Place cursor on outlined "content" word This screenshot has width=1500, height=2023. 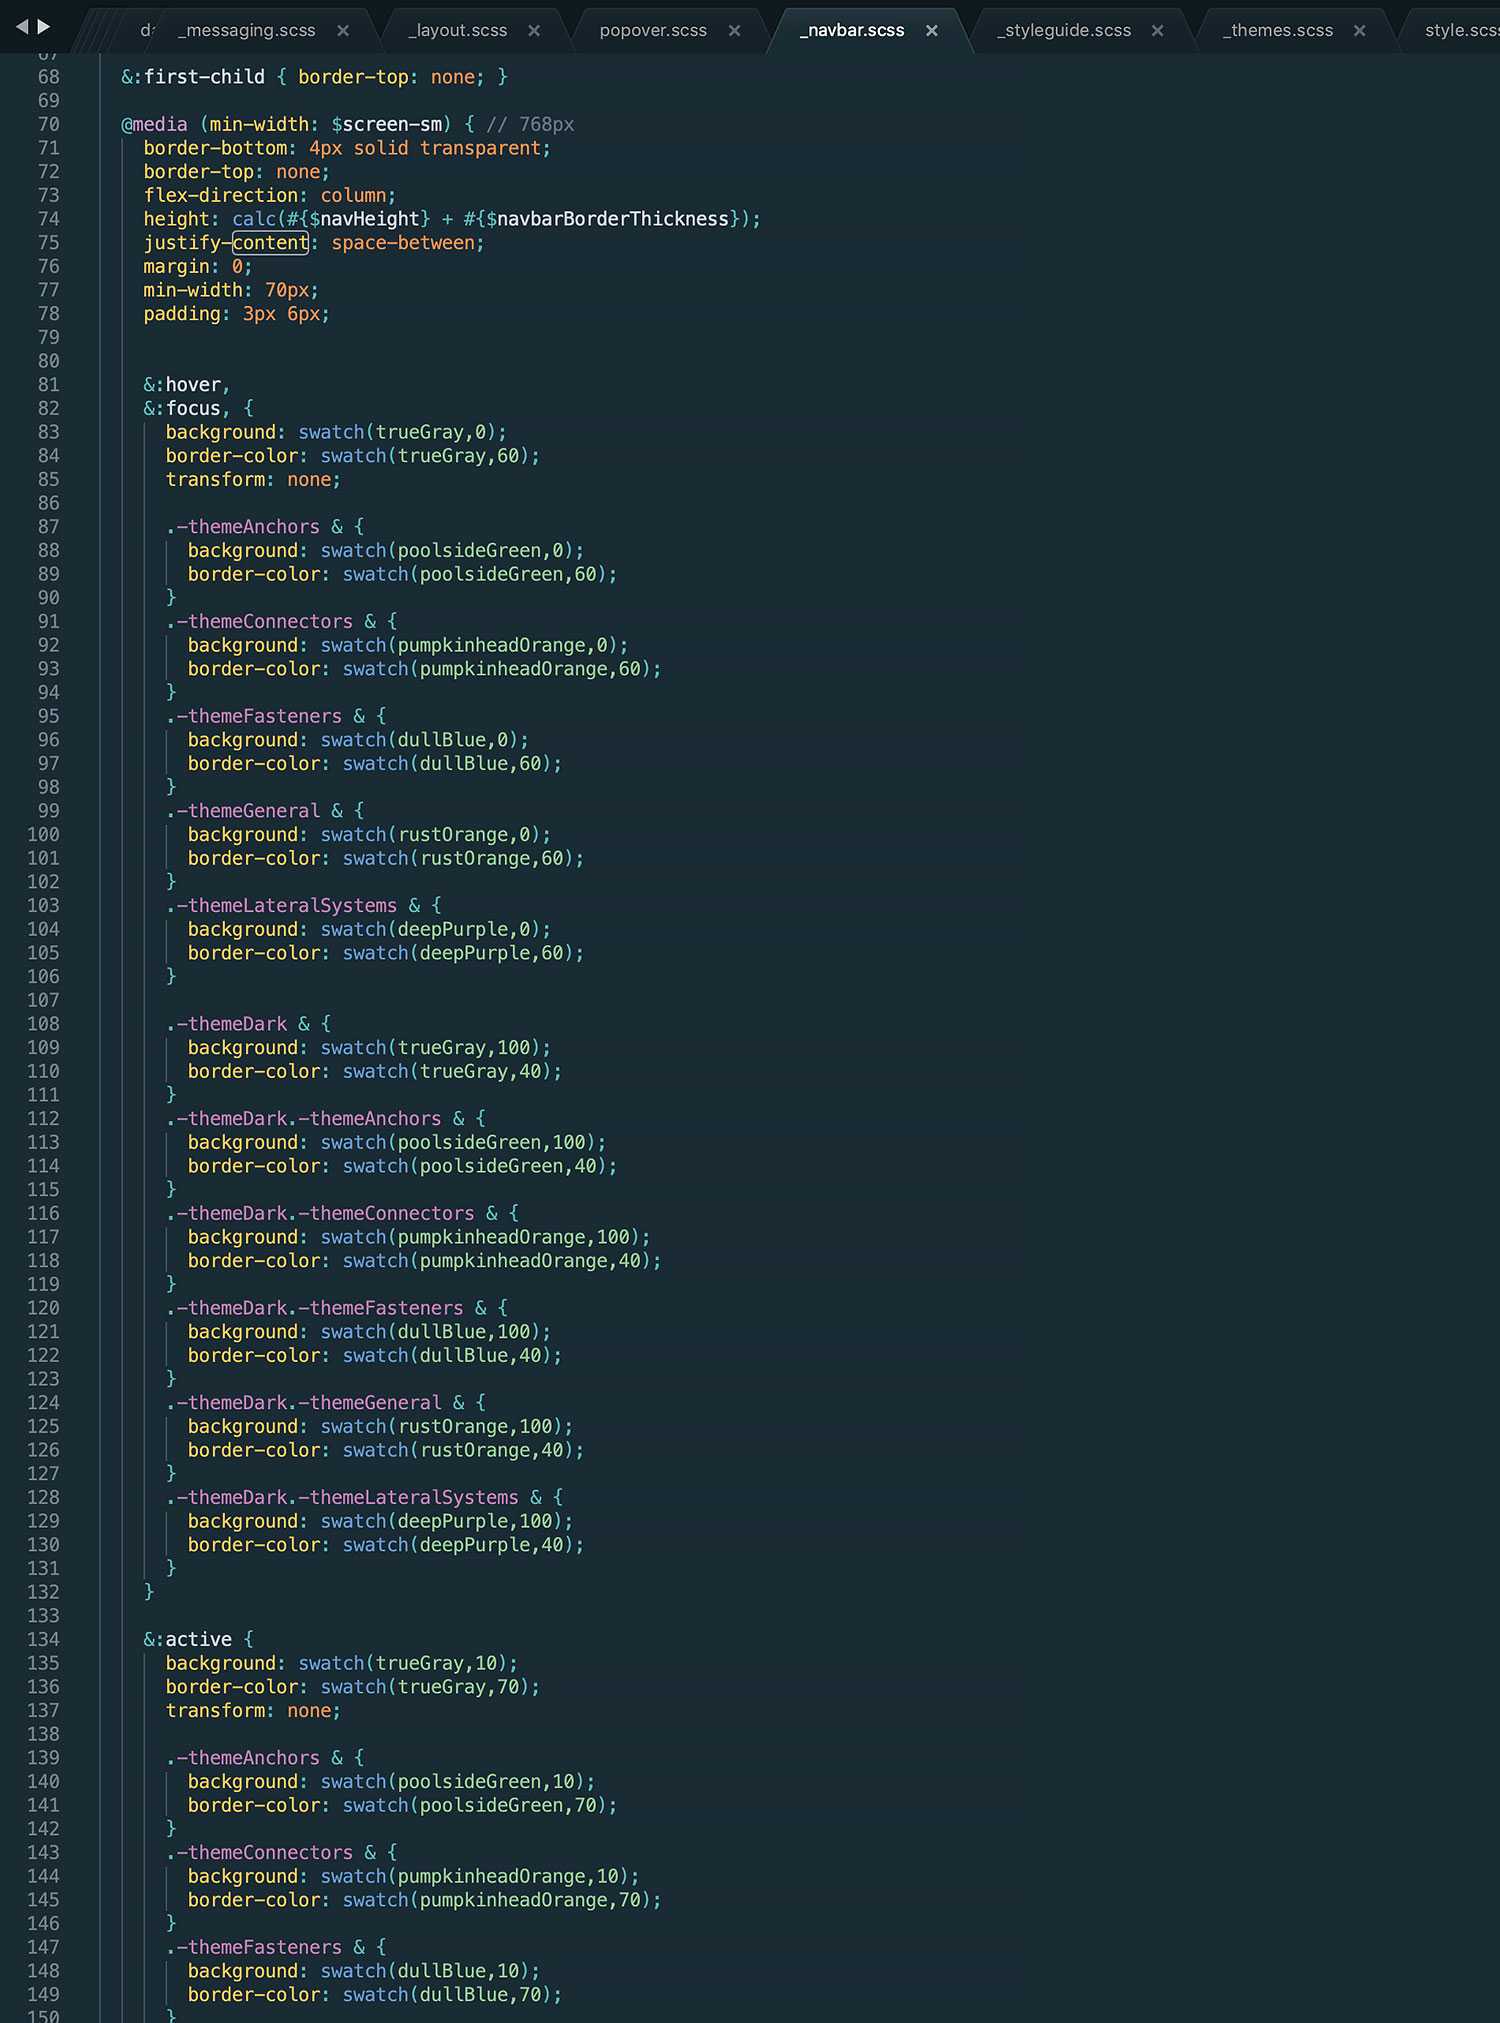click(x=270, y=243)
